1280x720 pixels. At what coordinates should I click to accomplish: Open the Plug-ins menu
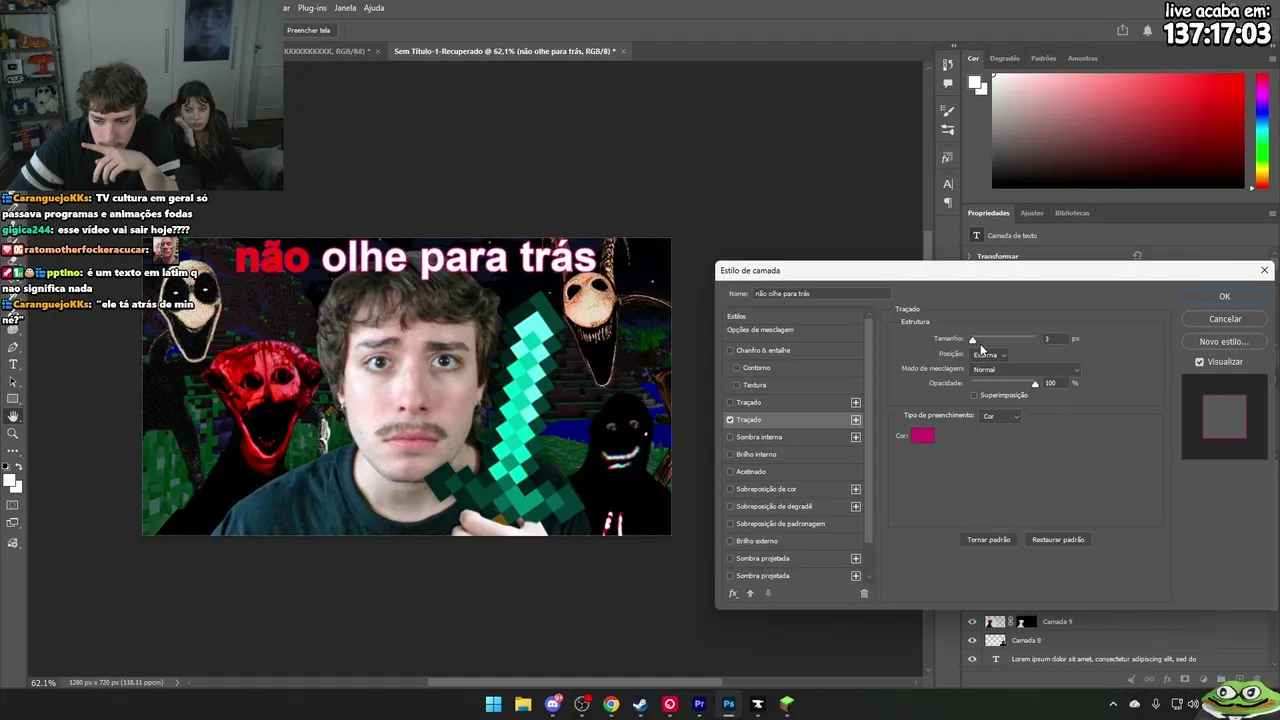pyautogui.click(x=312, y=8)
